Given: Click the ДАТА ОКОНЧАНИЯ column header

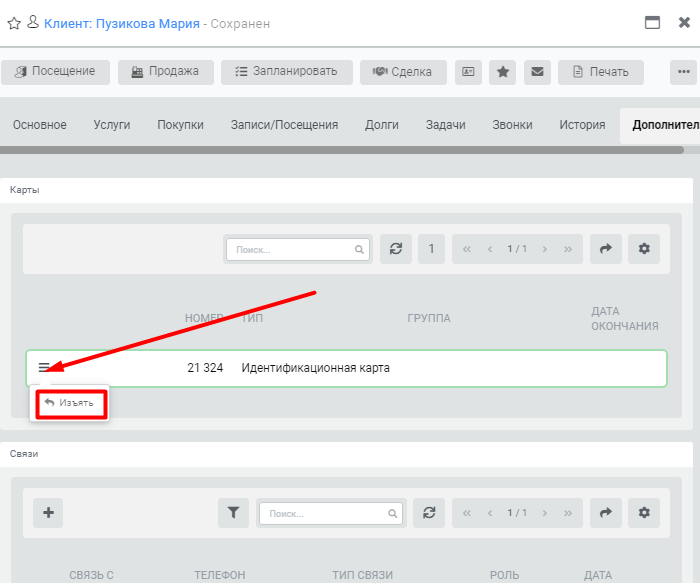Looking at the screenshot, I should pos(625,318).
